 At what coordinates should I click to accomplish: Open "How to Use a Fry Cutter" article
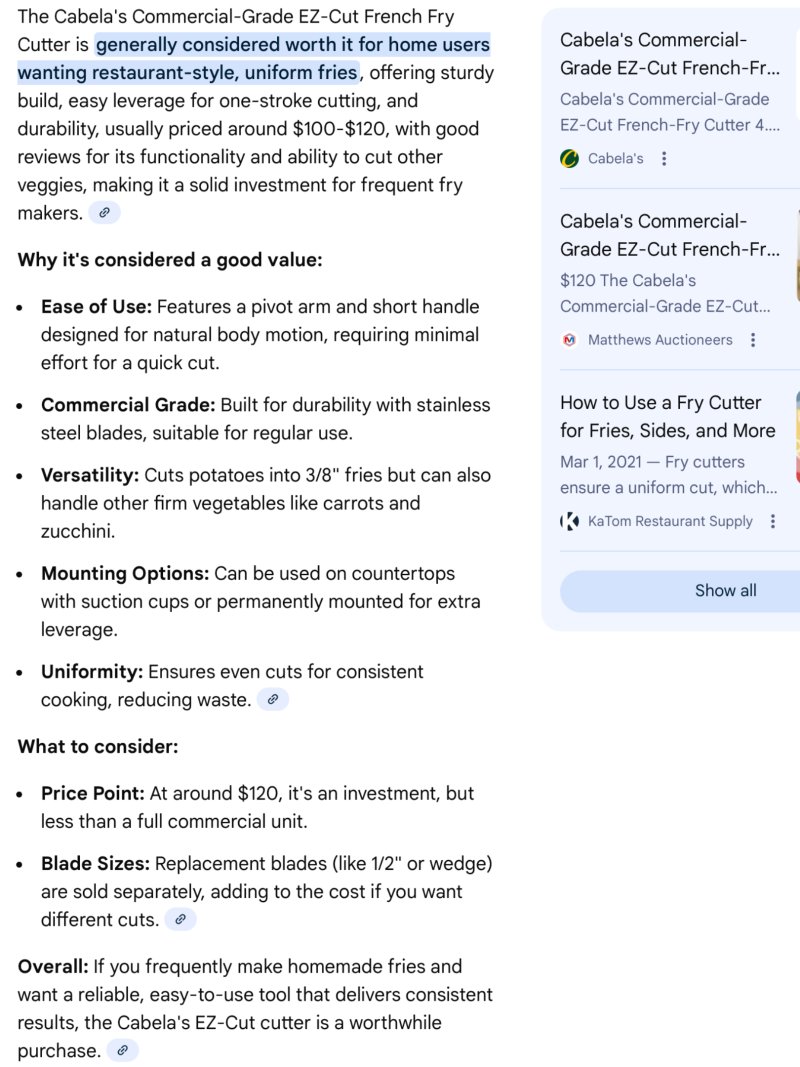click(x=667, y=416)
